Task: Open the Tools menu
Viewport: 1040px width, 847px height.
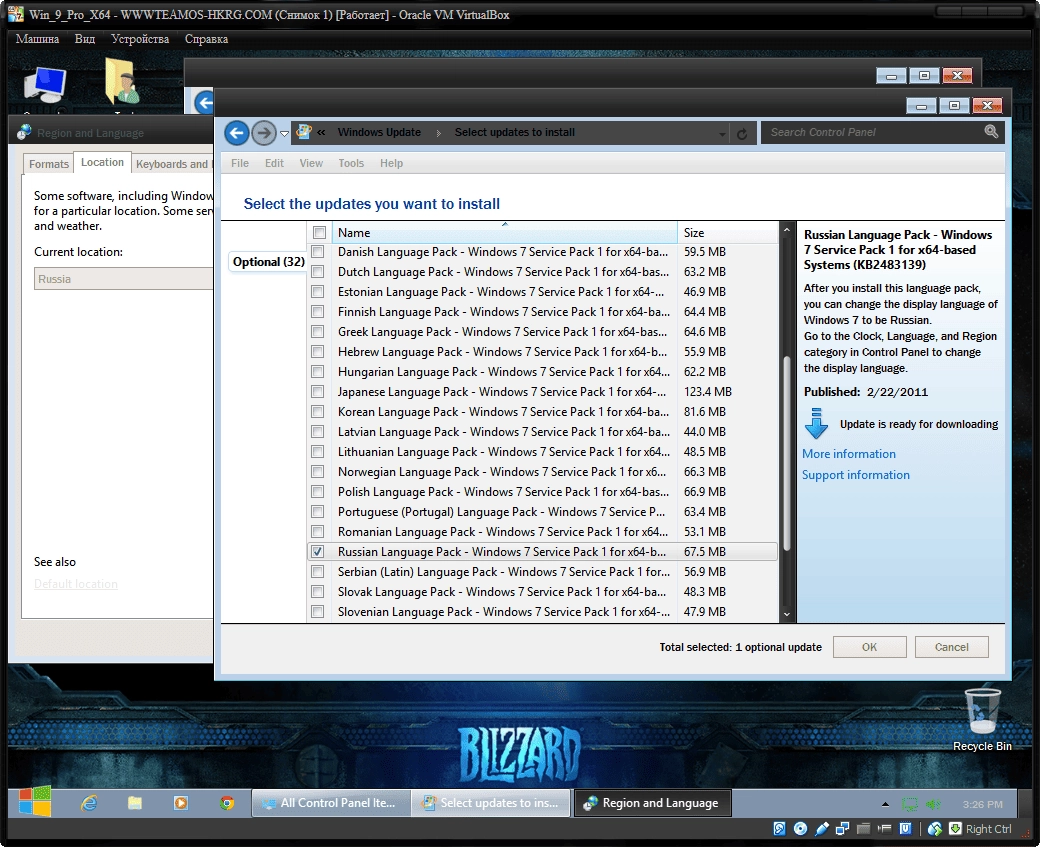Action: 351,163
